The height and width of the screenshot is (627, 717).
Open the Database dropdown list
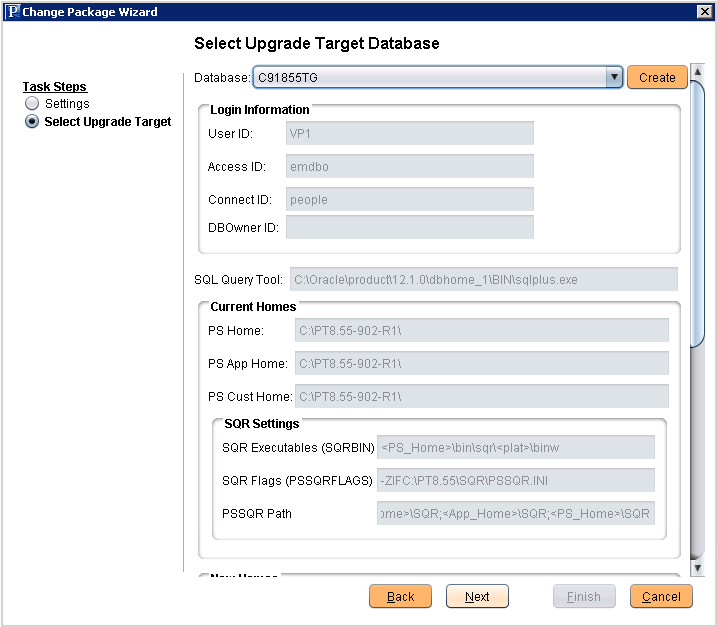[613, 77]
